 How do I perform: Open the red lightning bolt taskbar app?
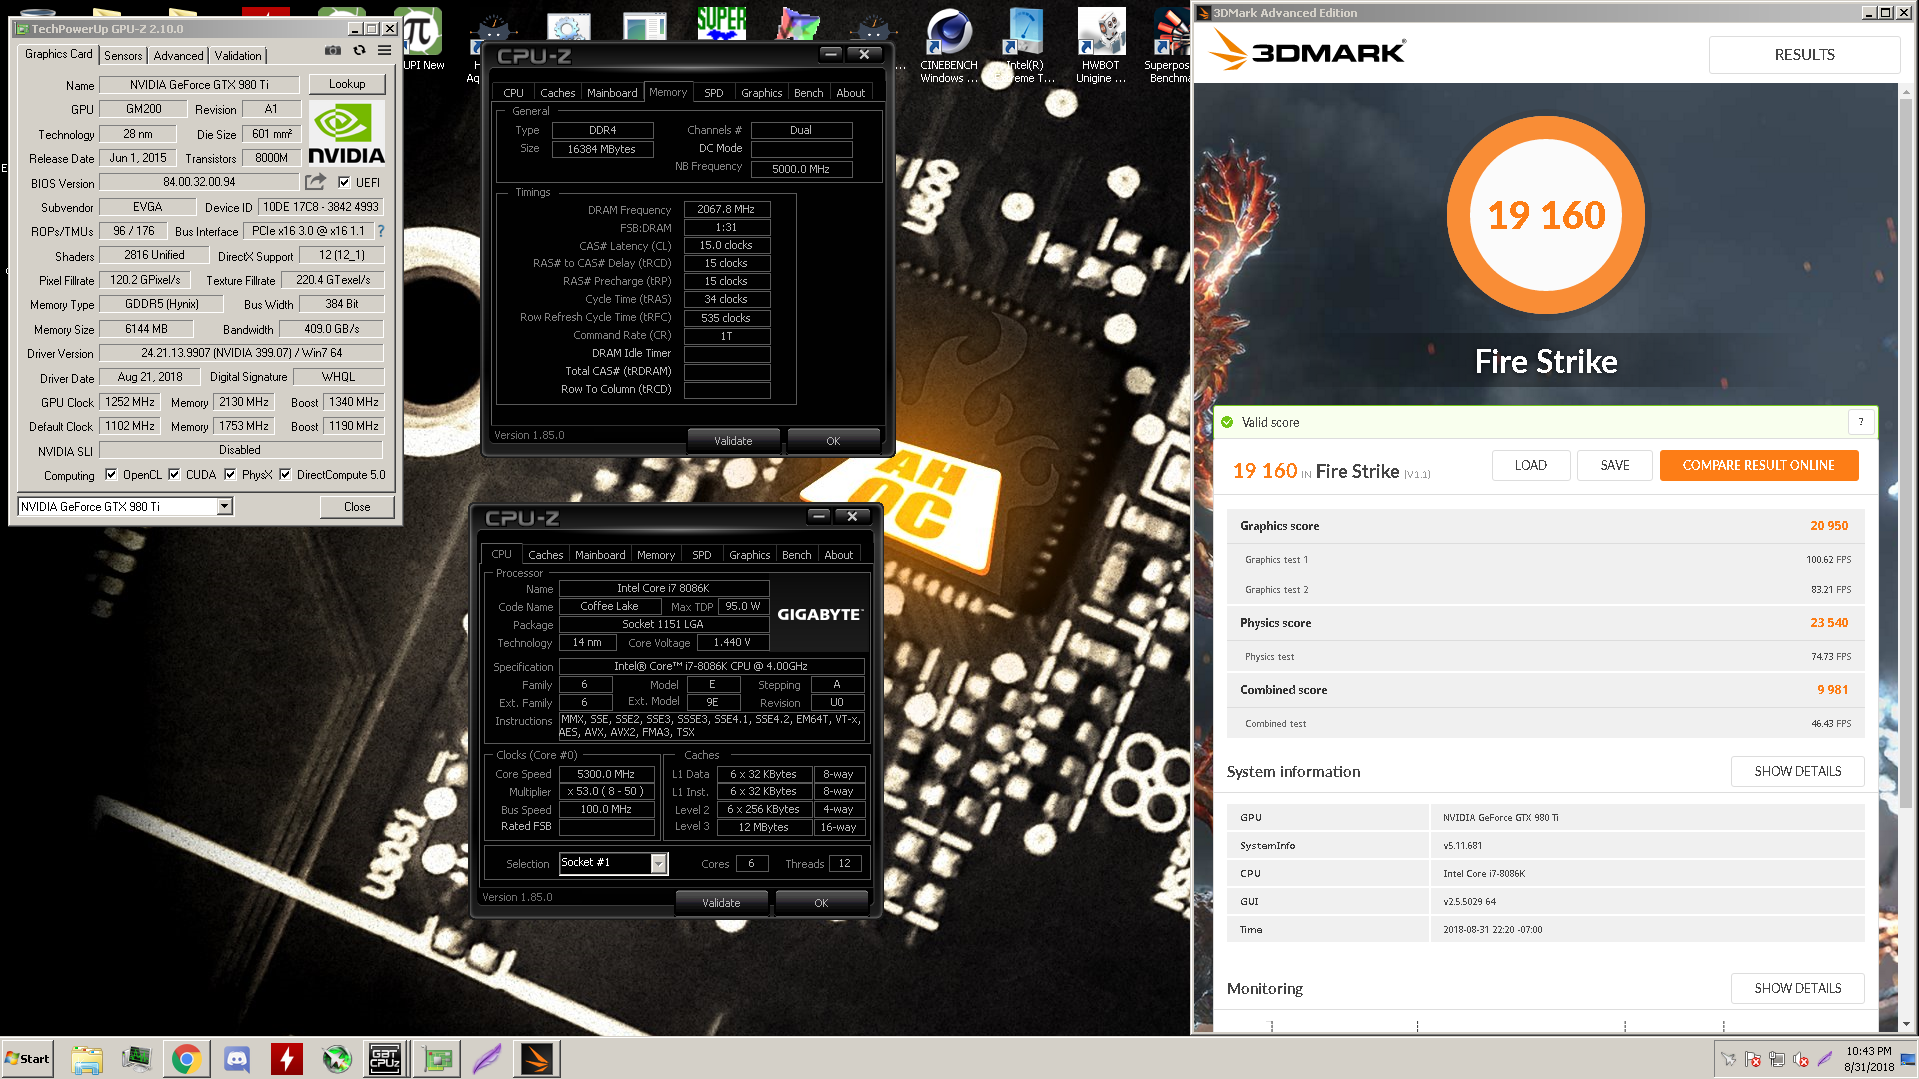tap(287, 1059)
